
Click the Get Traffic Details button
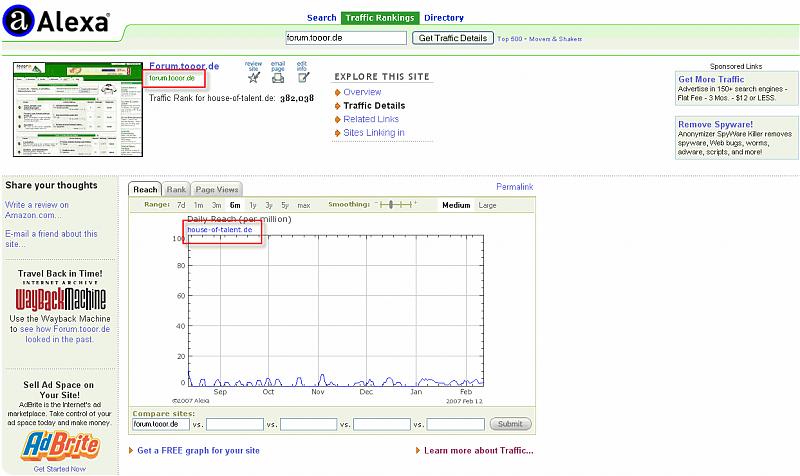[x=453, y=38]
